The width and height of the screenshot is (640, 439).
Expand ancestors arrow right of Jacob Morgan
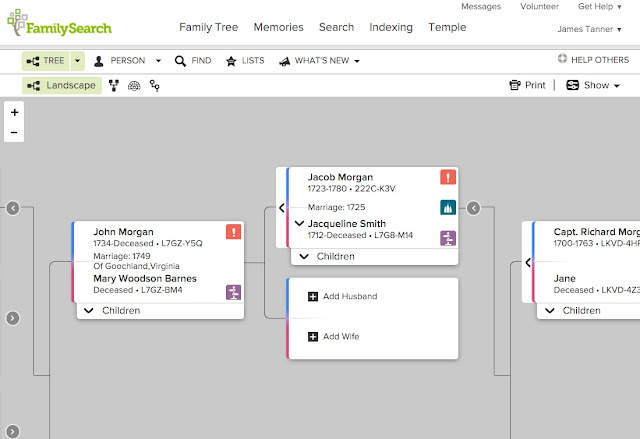coord(474,208)
